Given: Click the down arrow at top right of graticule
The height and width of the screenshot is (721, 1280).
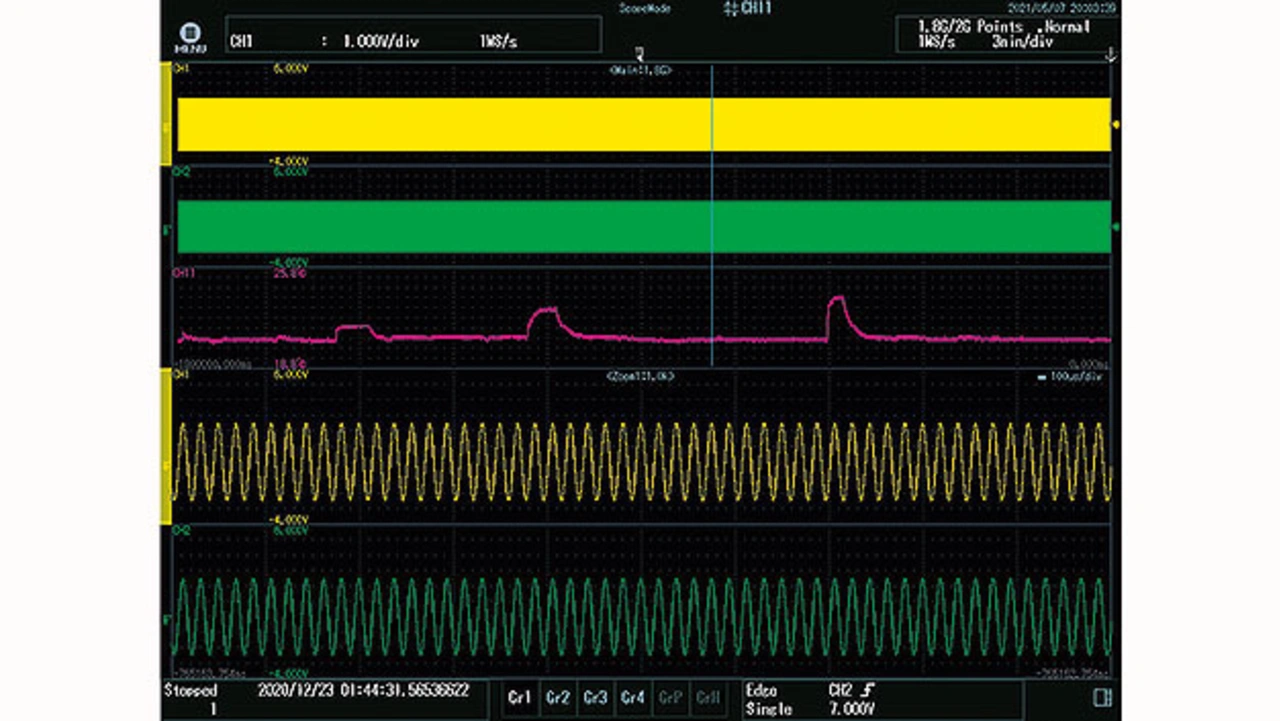Looking at the screenshot, I should coord(1111,58).
